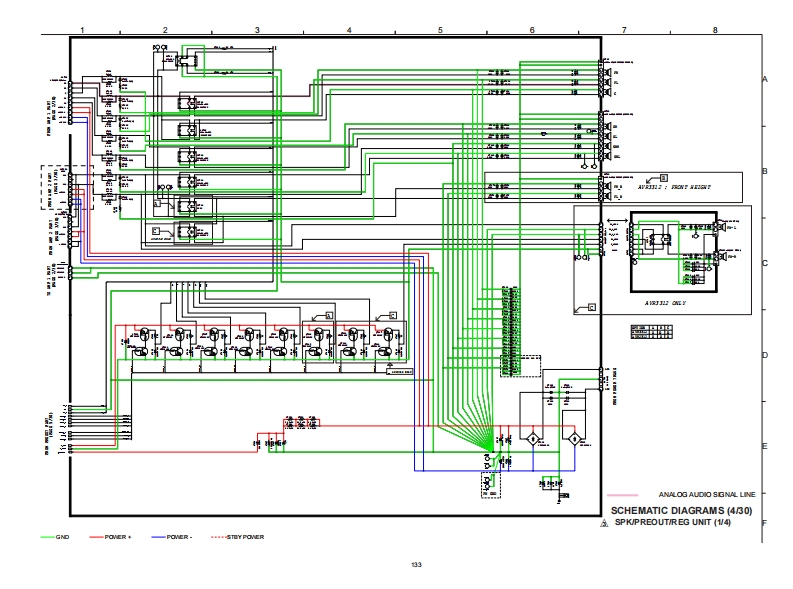Click the GND green legend line
This screenshot has width=793, height=589.
point(47,537)
